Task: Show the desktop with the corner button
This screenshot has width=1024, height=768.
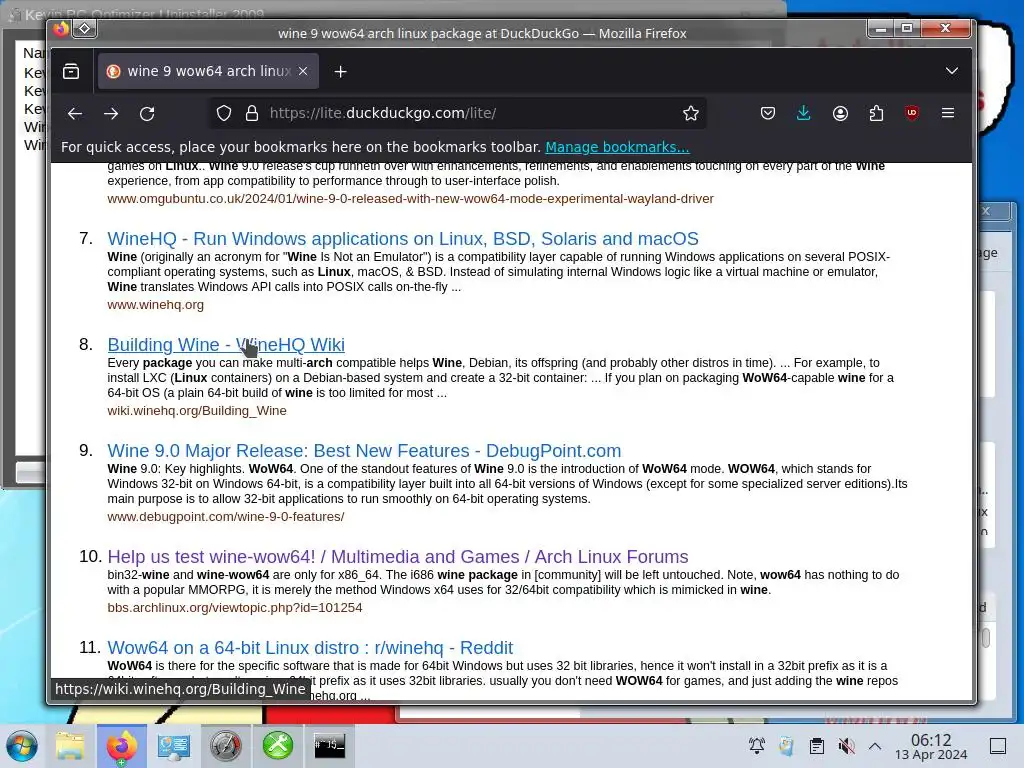Action: point(998,746)
